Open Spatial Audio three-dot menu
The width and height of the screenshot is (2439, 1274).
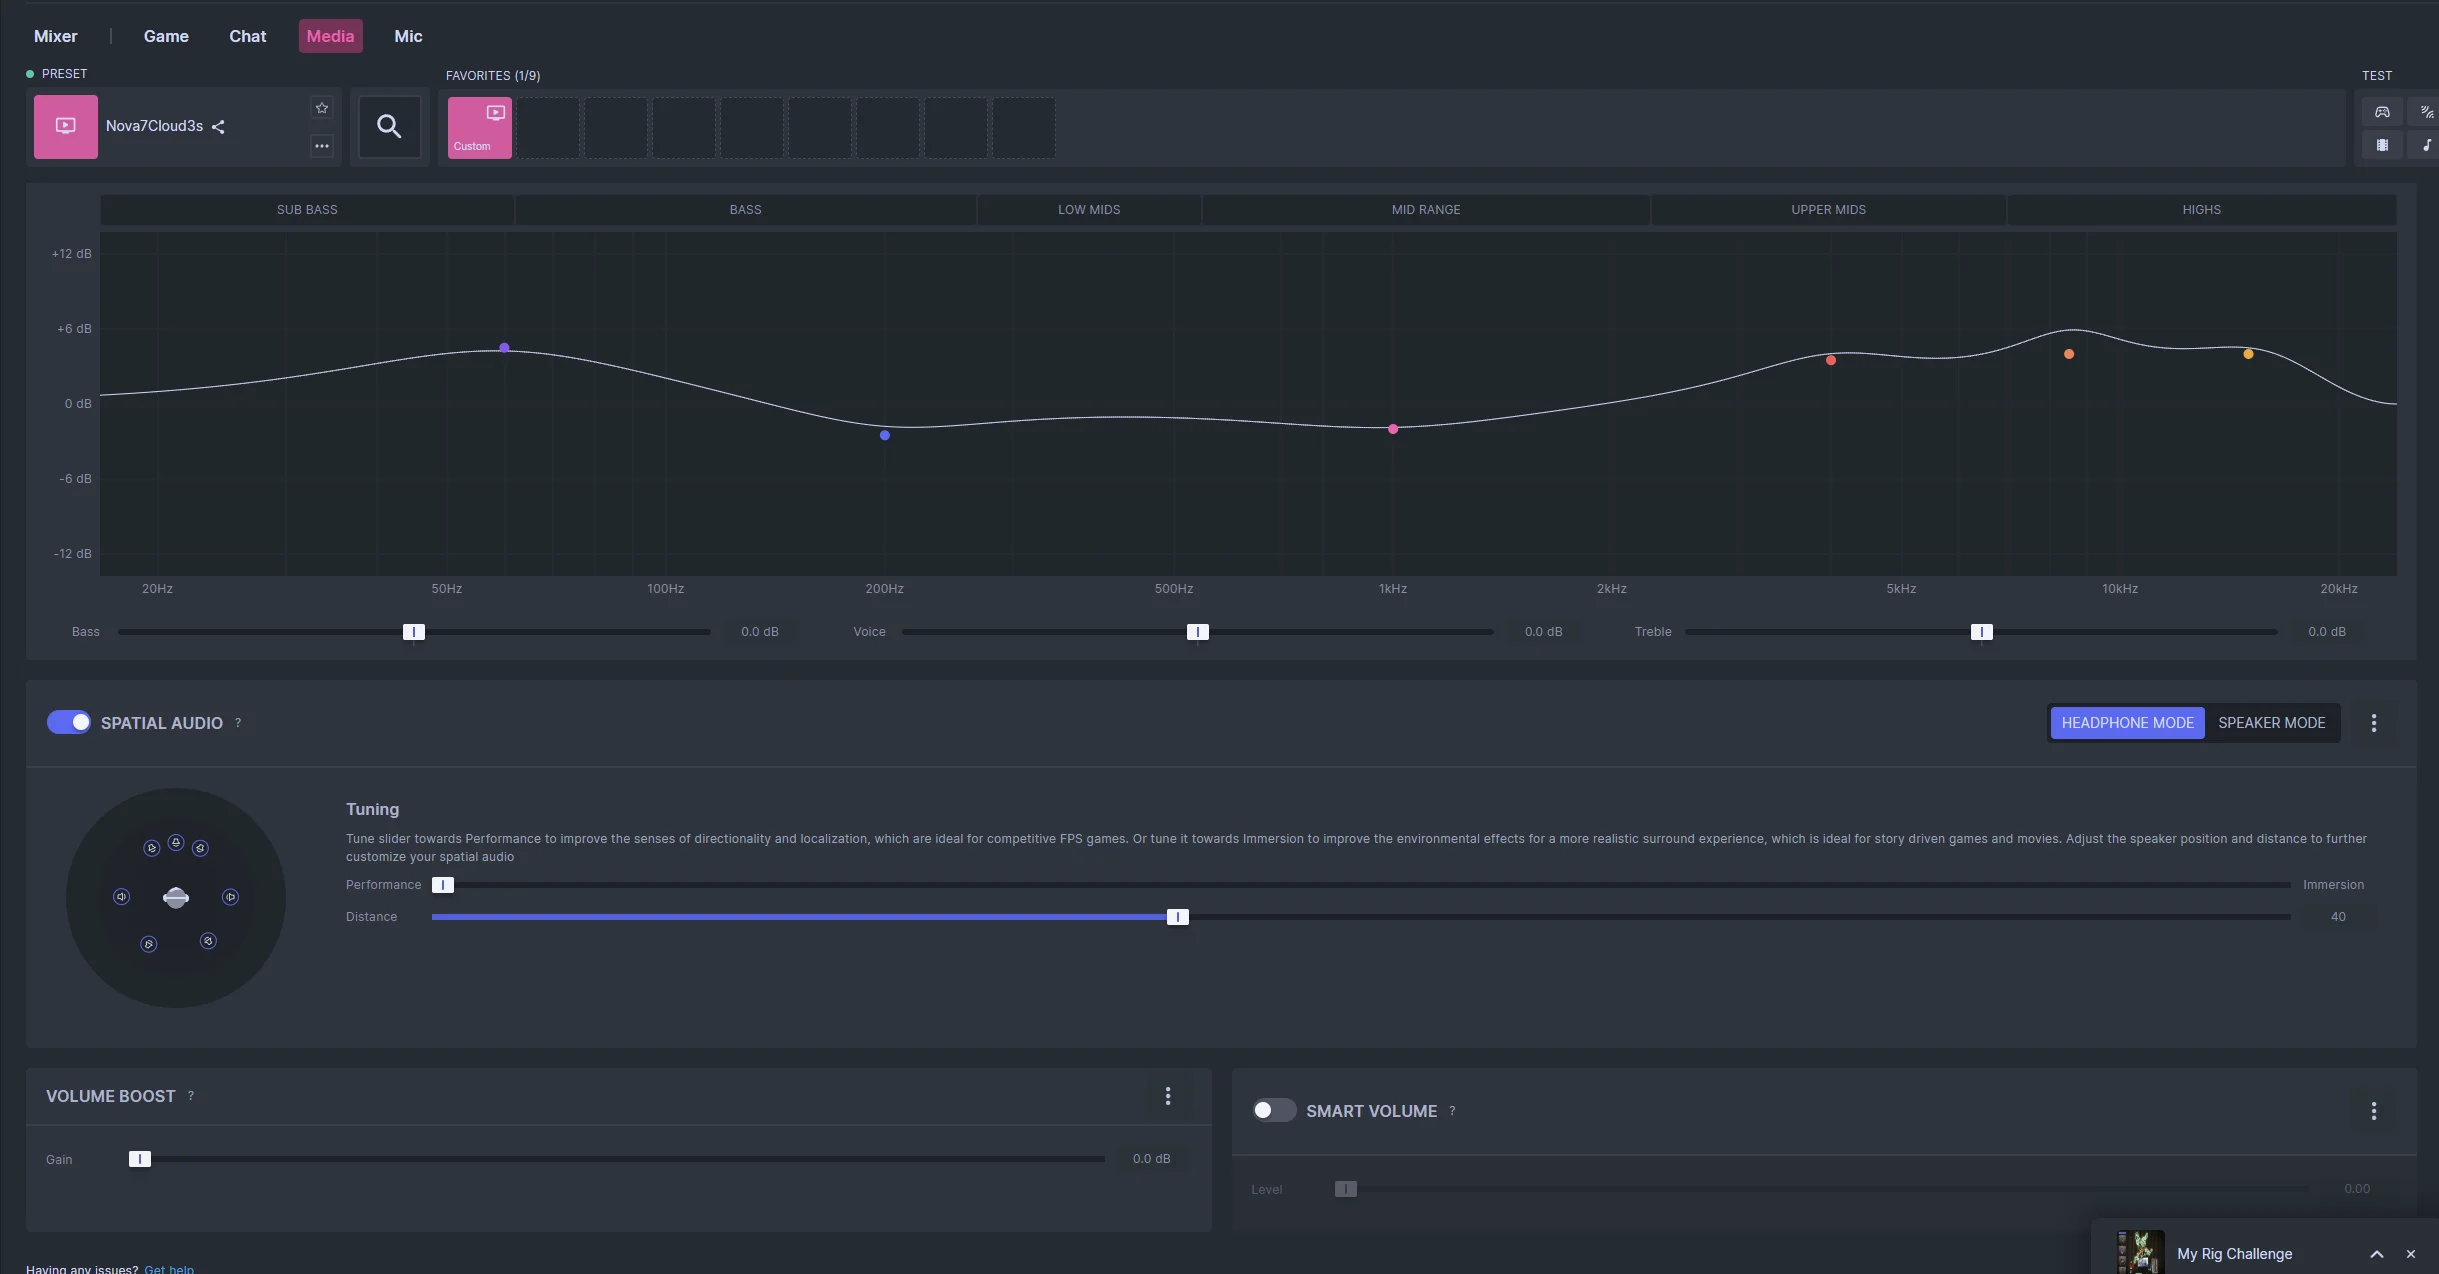[x=2373, y=722]
